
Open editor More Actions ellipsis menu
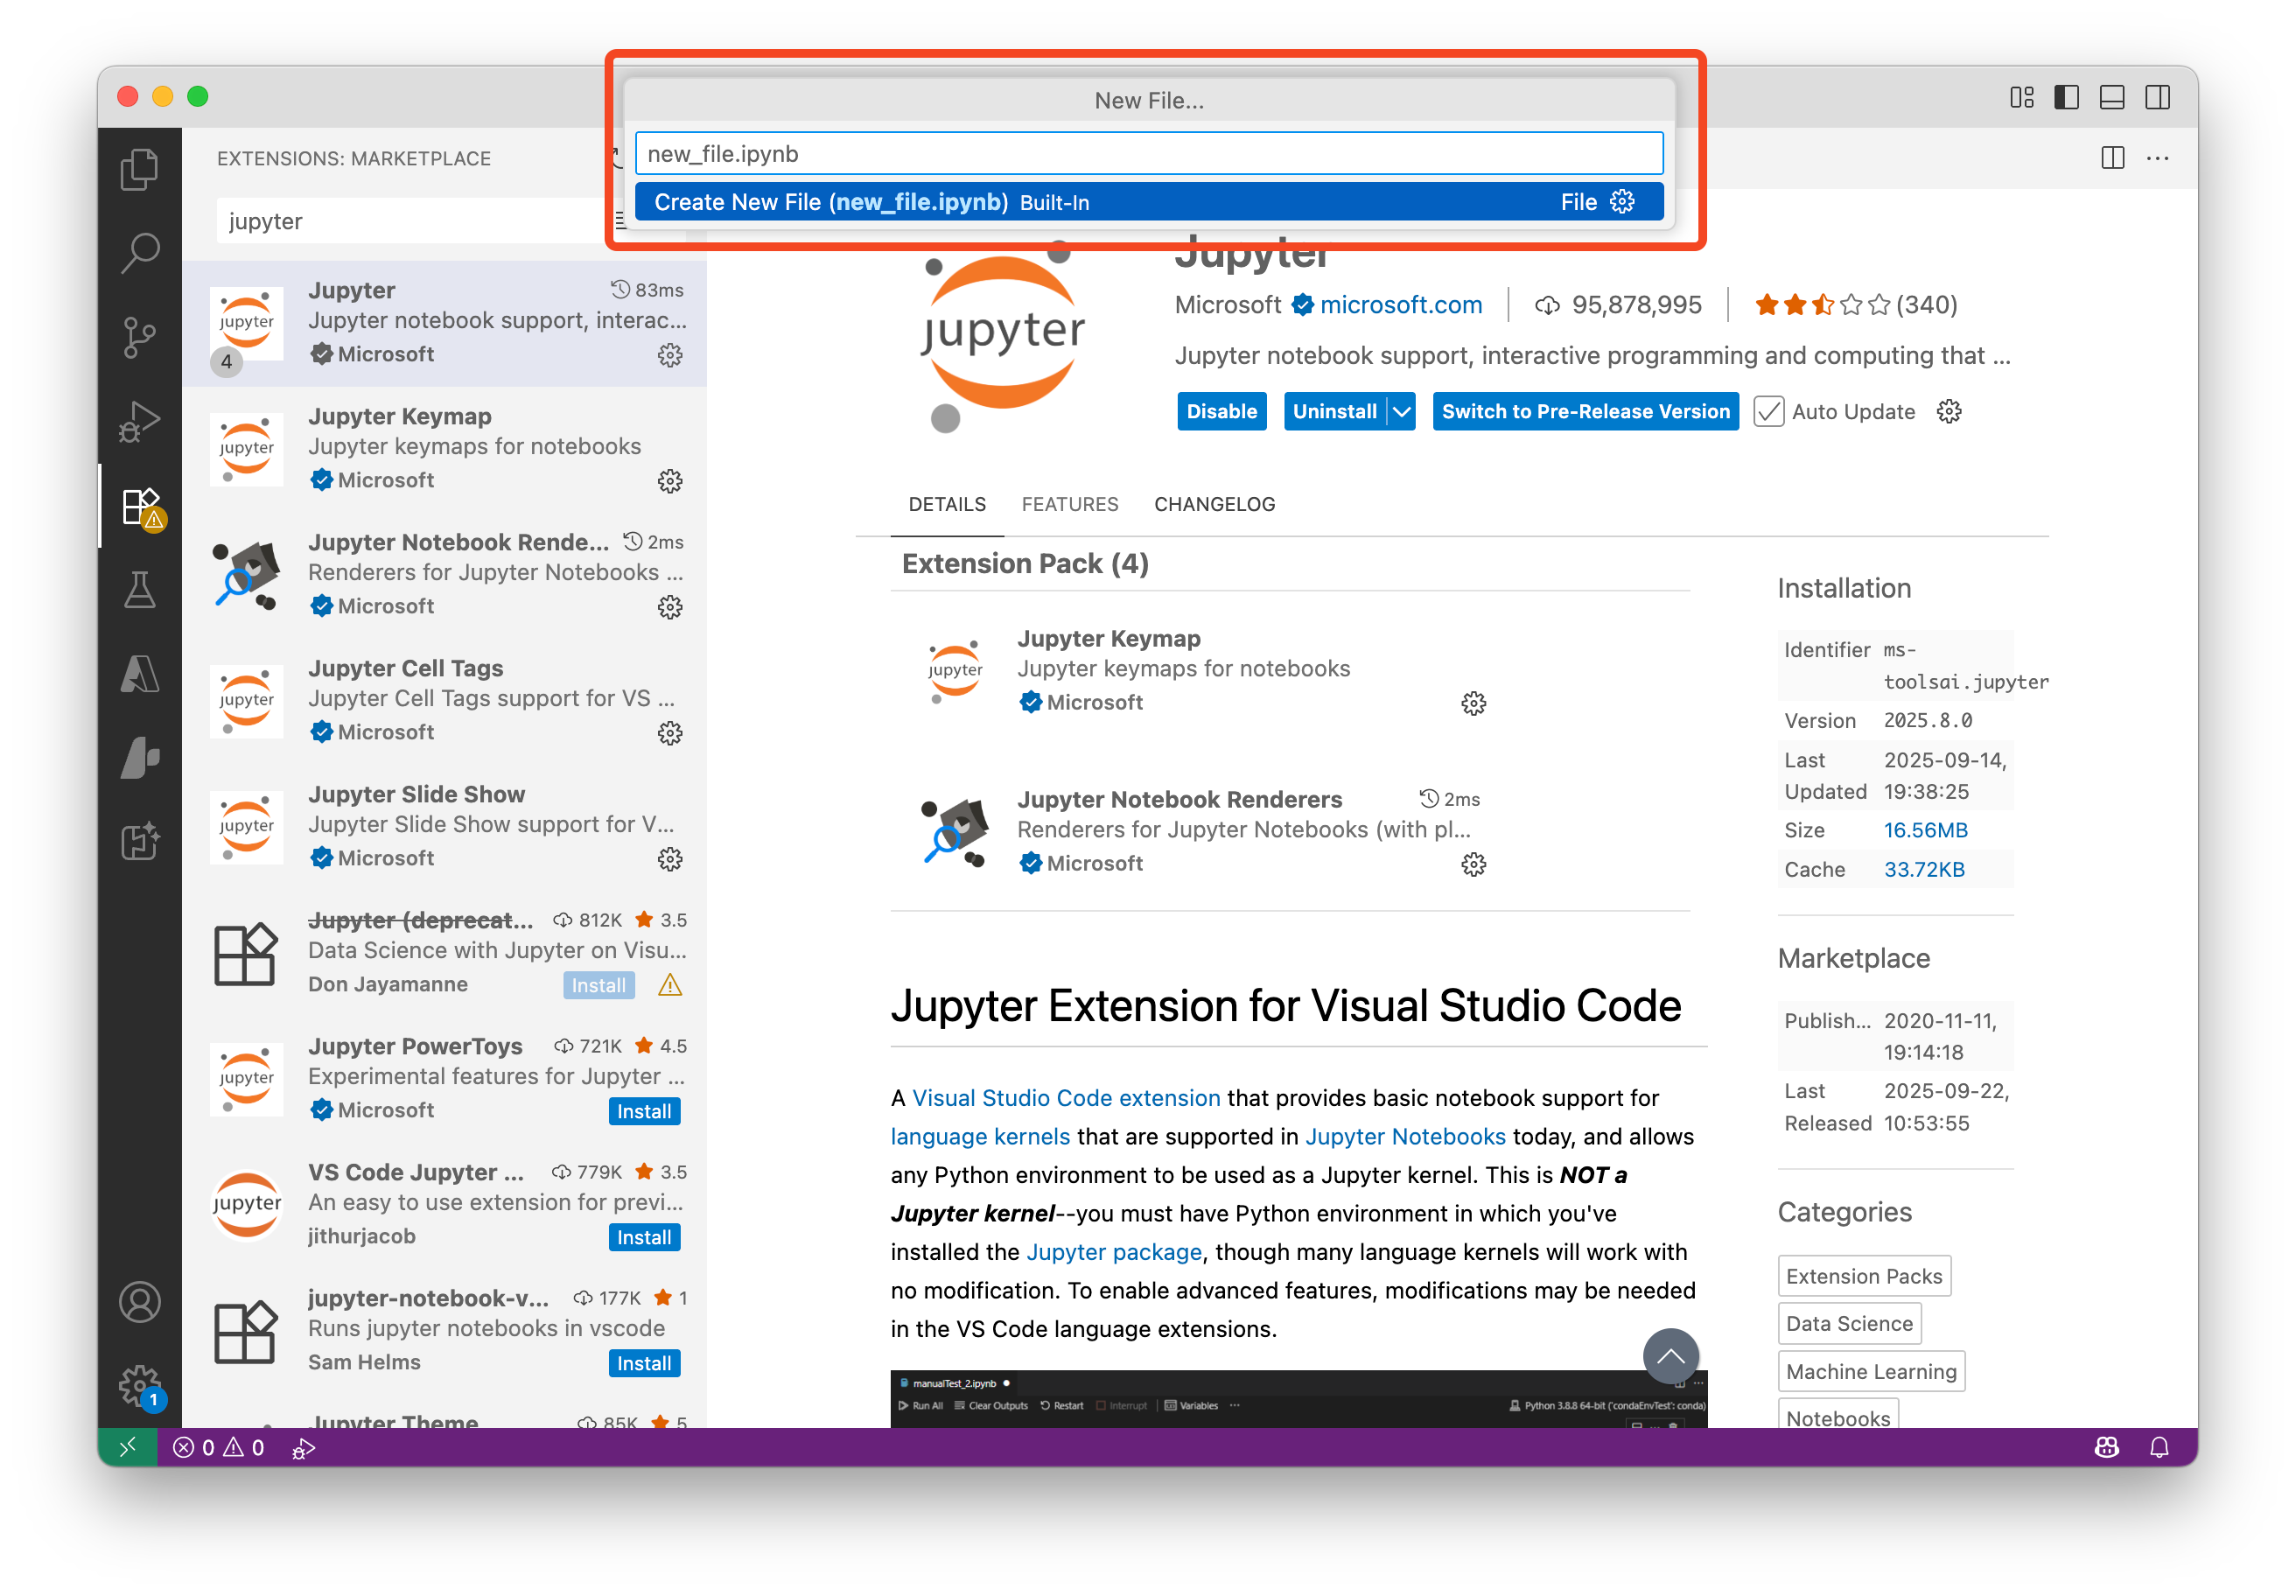pyautogui.click(x=2158, y=158)
